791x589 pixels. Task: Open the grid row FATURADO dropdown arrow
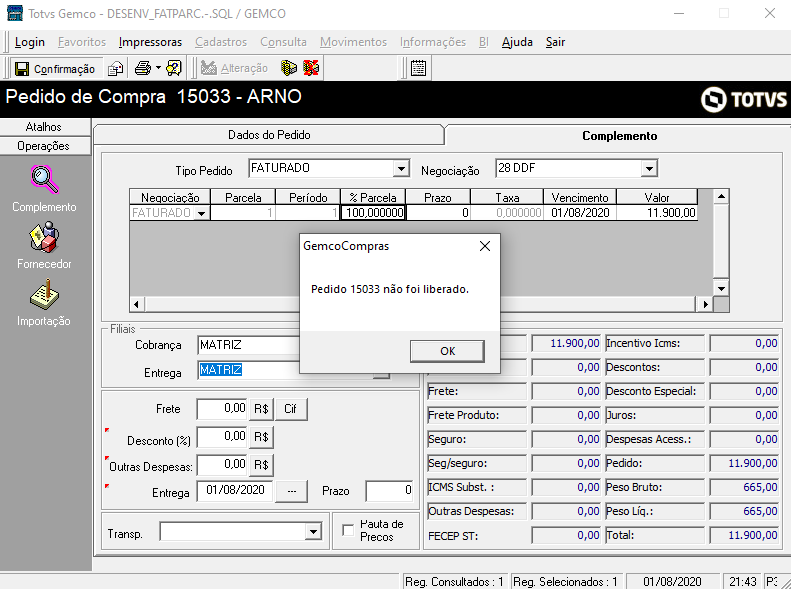pyautogui.click(x=201, y=213)
